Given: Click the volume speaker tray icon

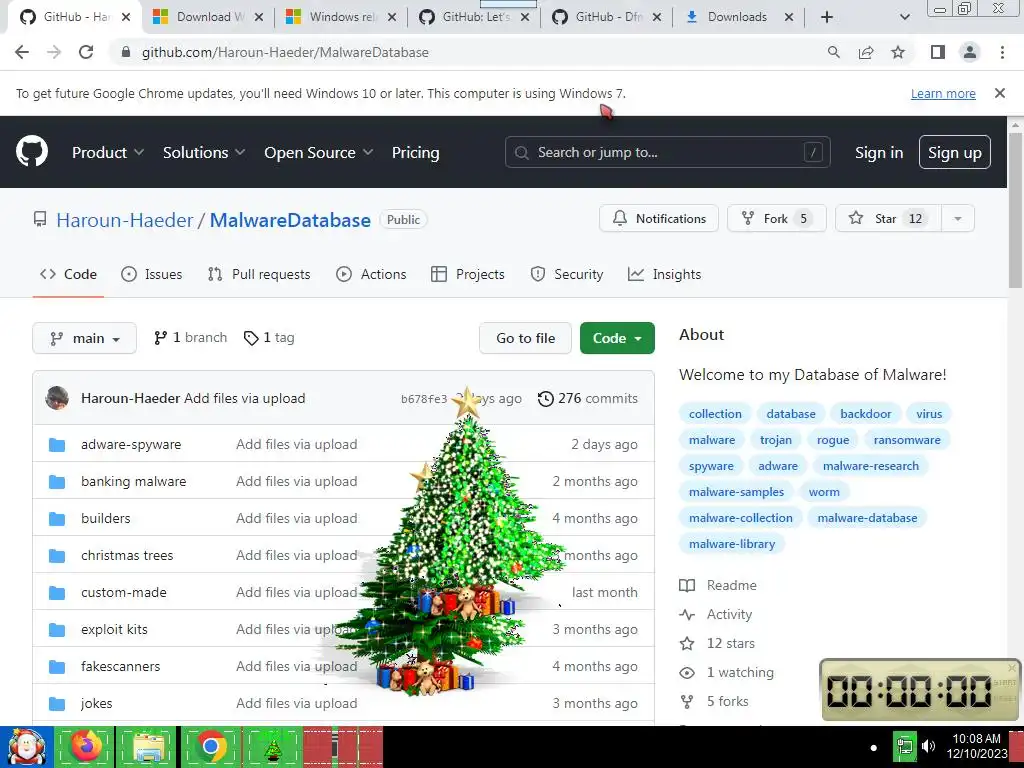Looking at the screenshot, I should tap(928, 746).
